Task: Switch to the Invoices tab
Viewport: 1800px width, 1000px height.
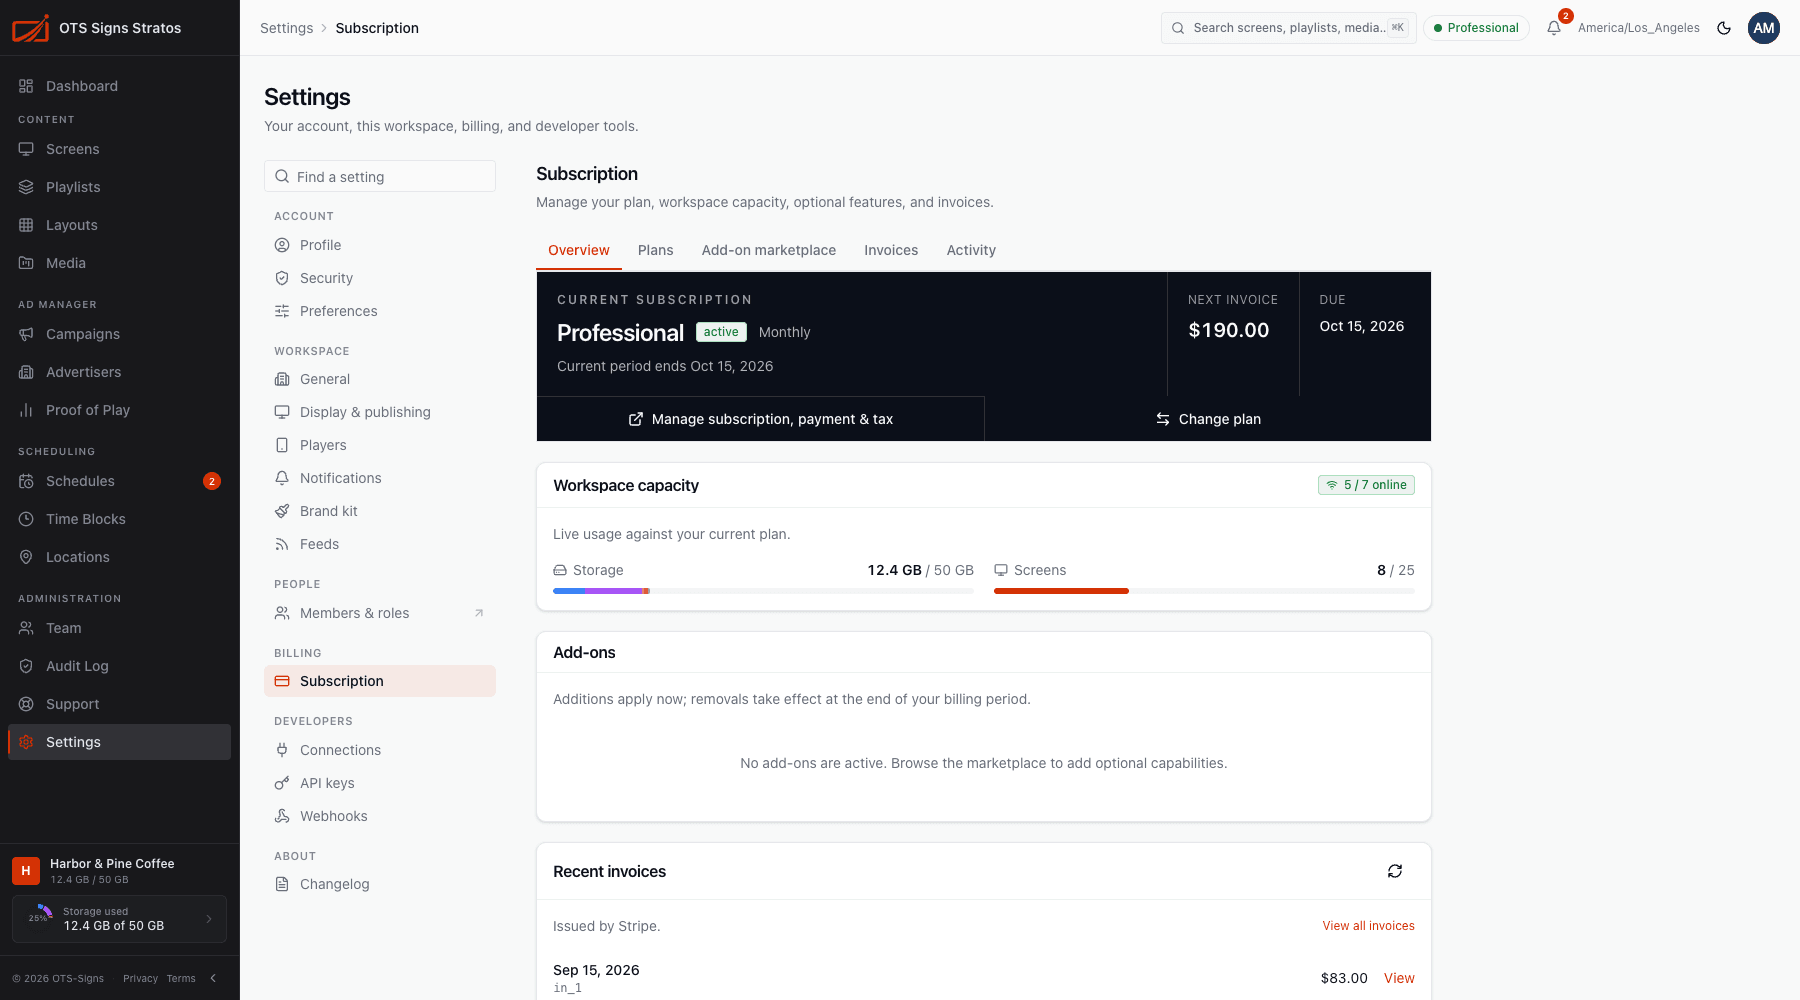Action: pos(891,250)
